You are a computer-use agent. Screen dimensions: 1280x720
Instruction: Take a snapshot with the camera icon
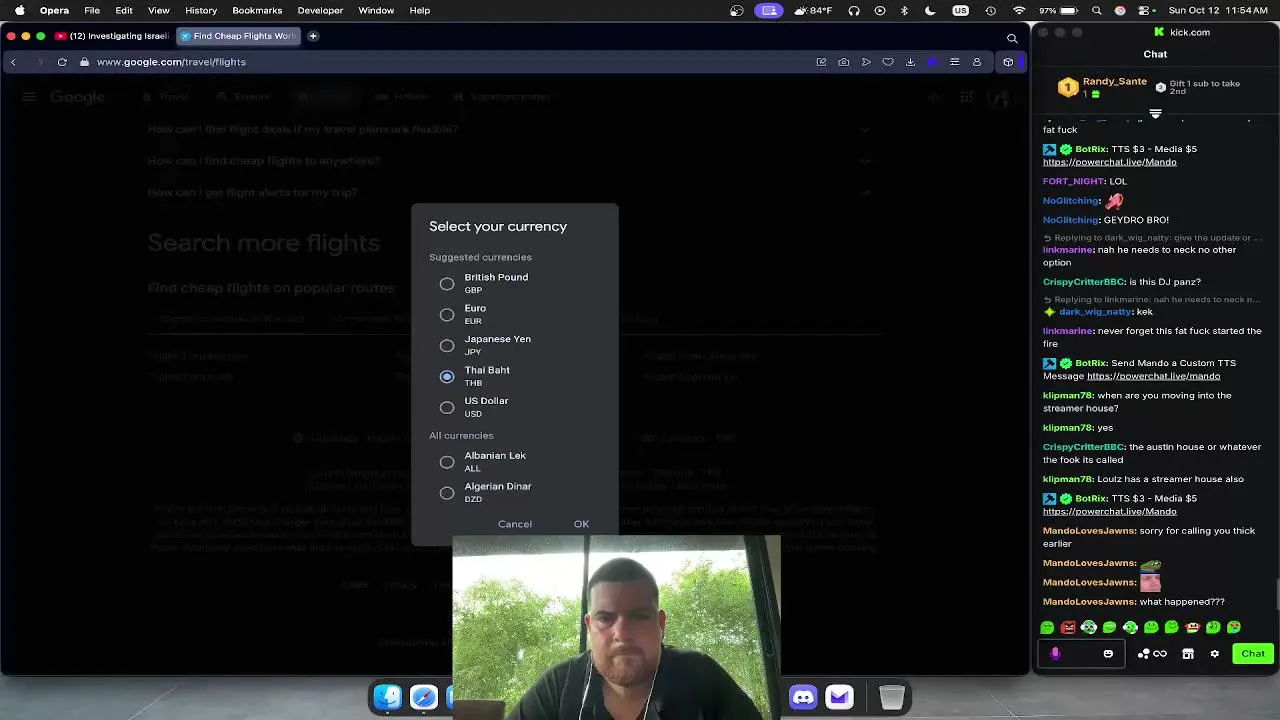[x=844, y=62]
